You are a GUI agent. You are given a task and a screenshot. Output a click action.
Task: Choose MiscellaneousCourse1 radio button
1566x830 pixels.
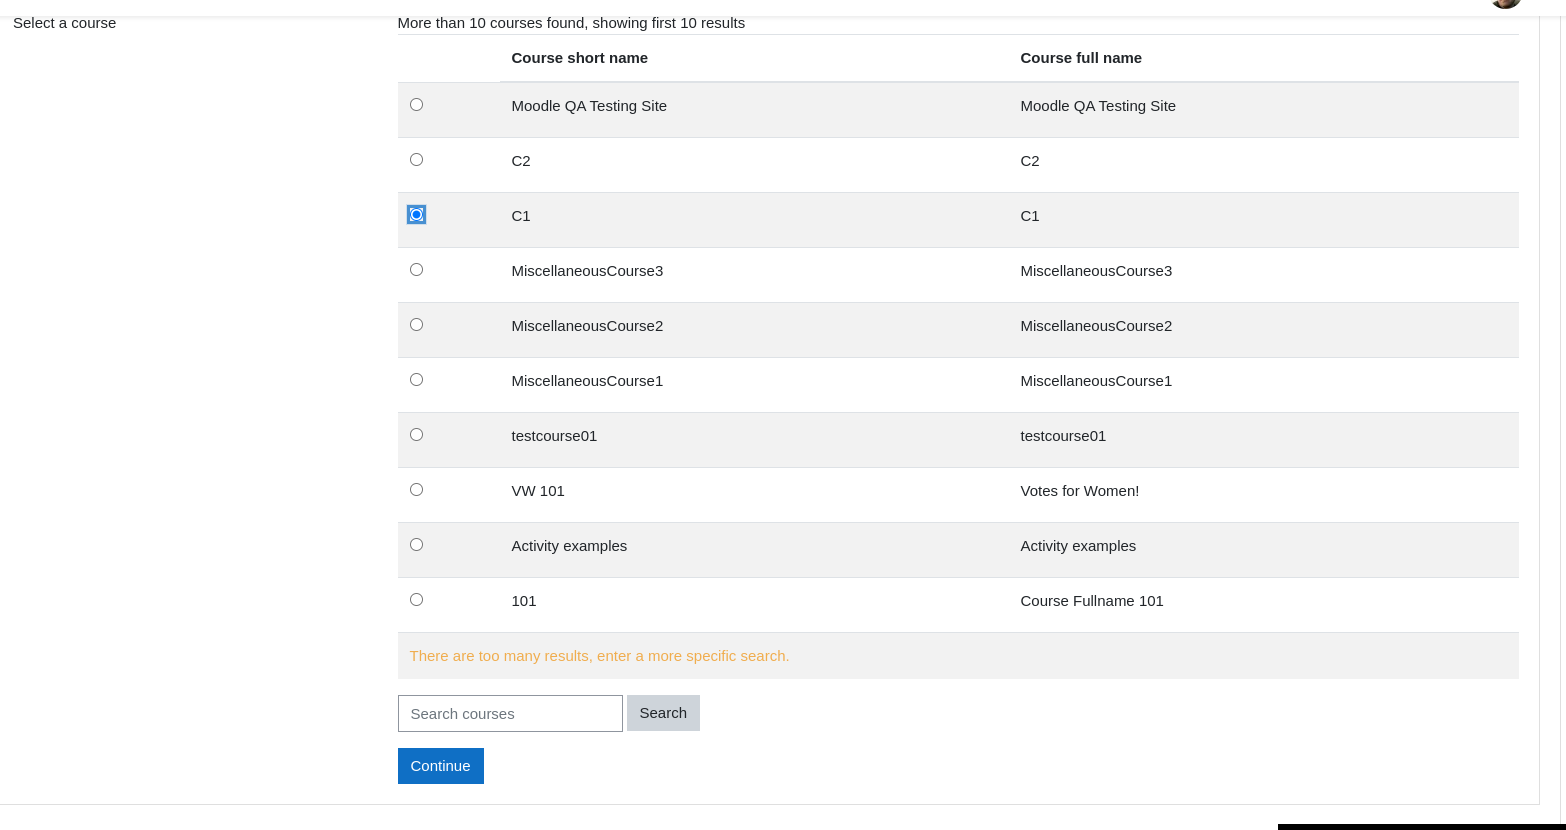[x=416, y=379]
